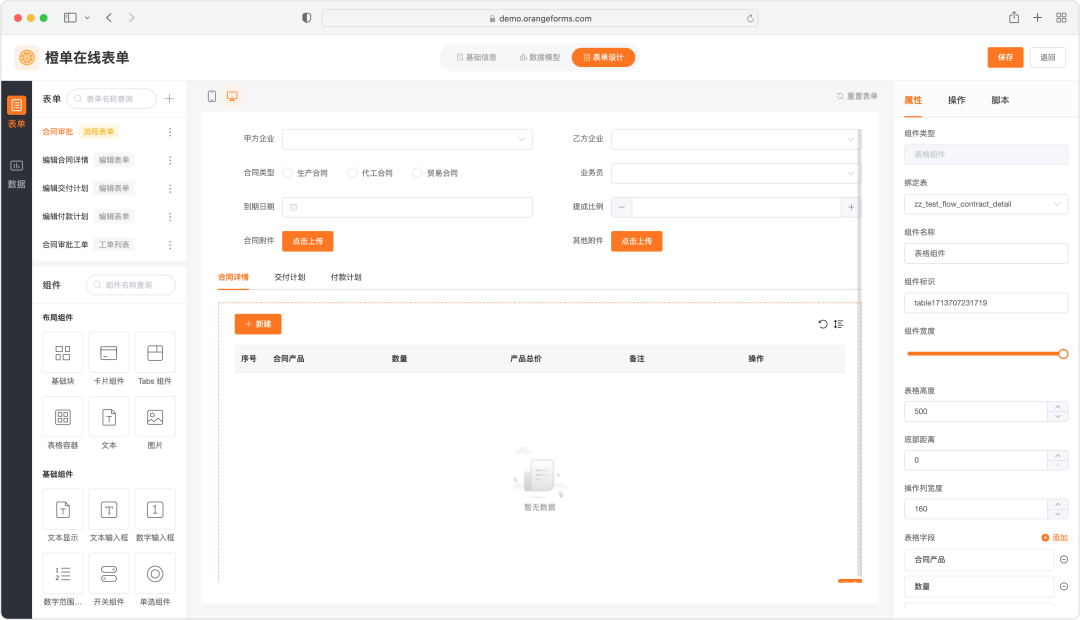Click the 组件名称 input field
This screenshot has height=620, width=1080.
(986, 254)
